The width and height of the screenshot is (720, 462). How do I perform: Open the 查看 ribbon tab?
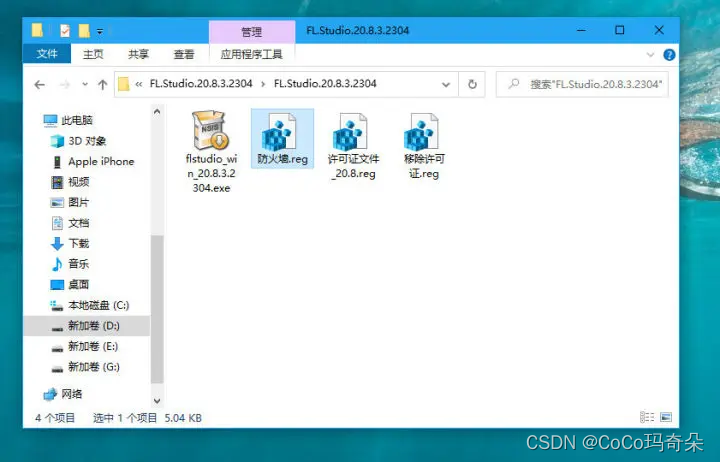point(184,54)
